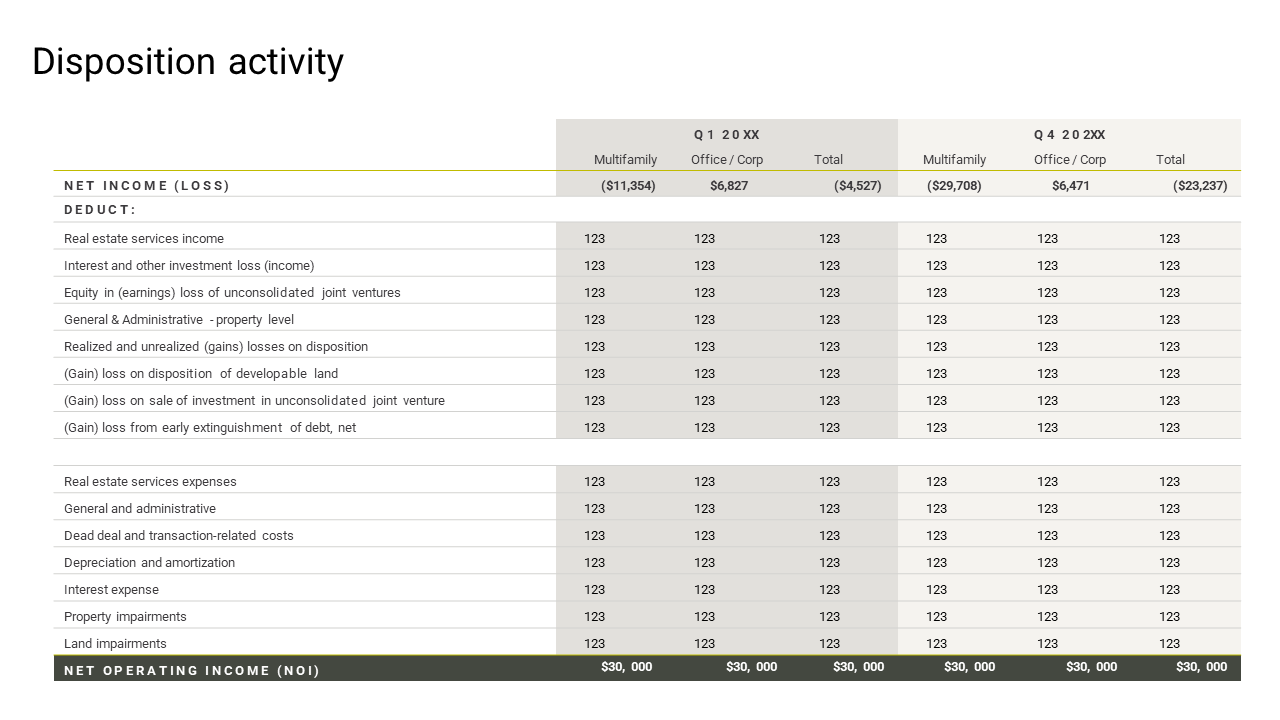This screenshot has width=1280, height=720.
Task: Select the ($11,354) net income value
Action: point(628,186)
